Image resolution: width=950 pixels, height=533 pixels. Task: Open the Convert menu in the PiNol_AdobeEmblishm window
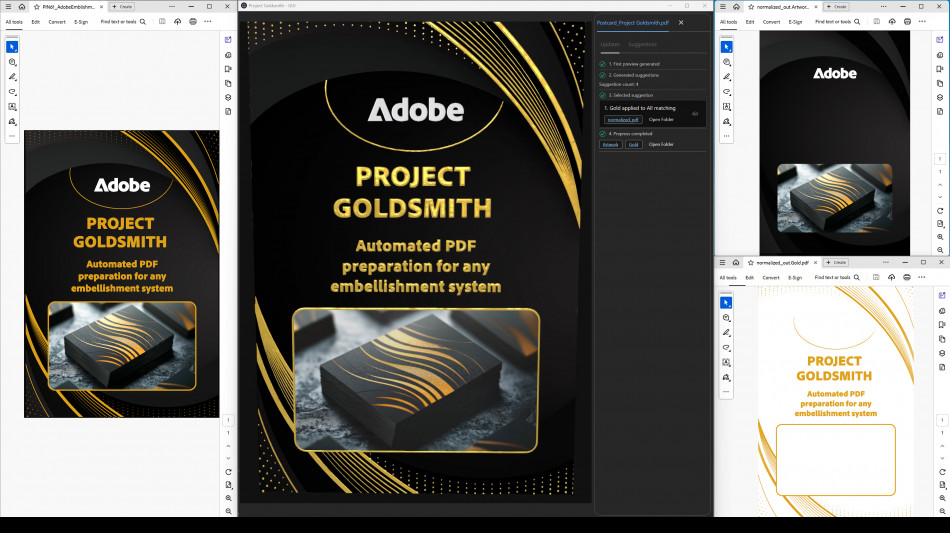(57, 21)
